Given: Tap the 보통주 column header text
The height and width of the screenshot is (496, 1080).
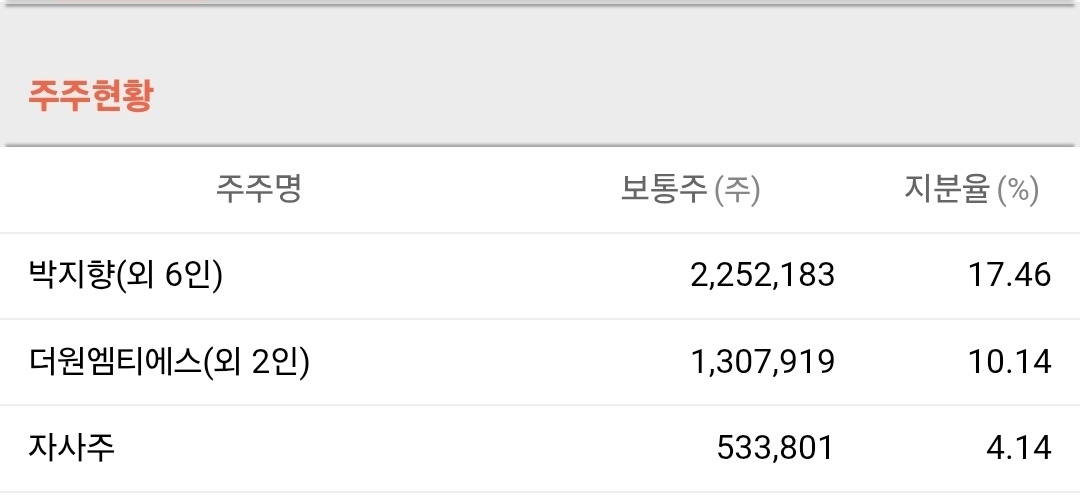Looking at the screenshot, I should pos(664,188).
